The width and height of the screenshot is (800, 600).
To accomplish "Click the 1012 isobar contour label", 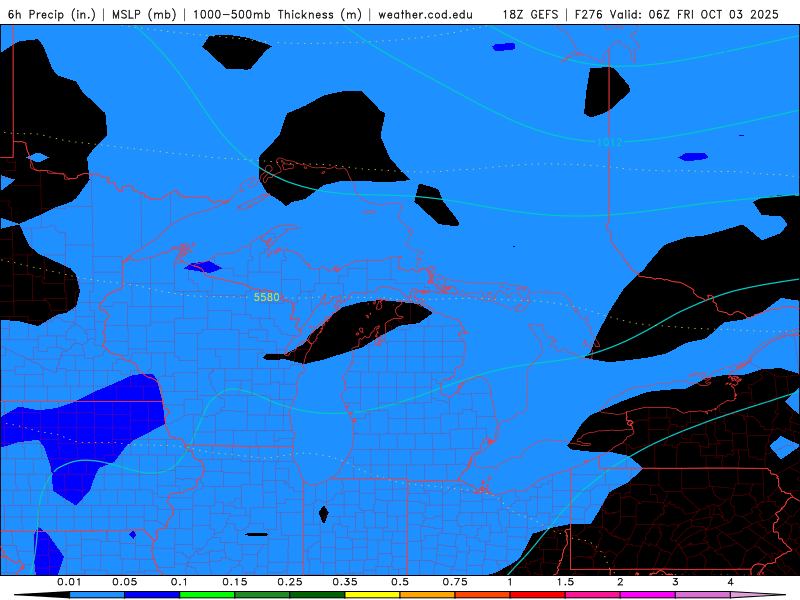I will coord(610,142).
